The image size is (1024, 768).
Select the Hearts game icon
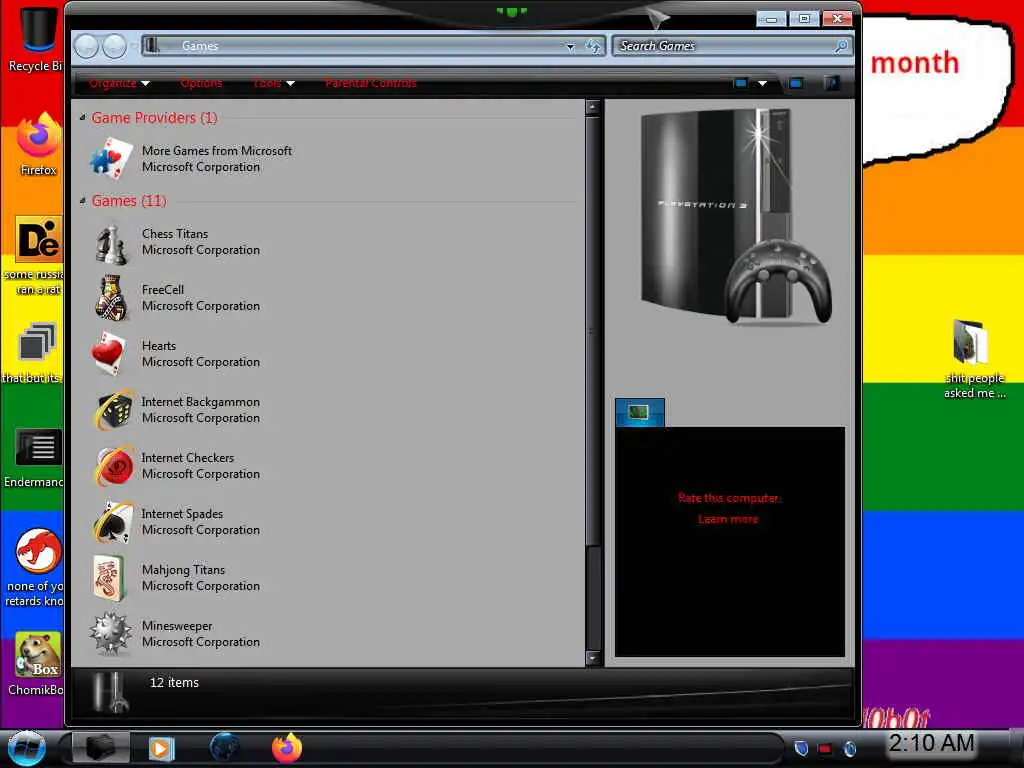(110, 354)
